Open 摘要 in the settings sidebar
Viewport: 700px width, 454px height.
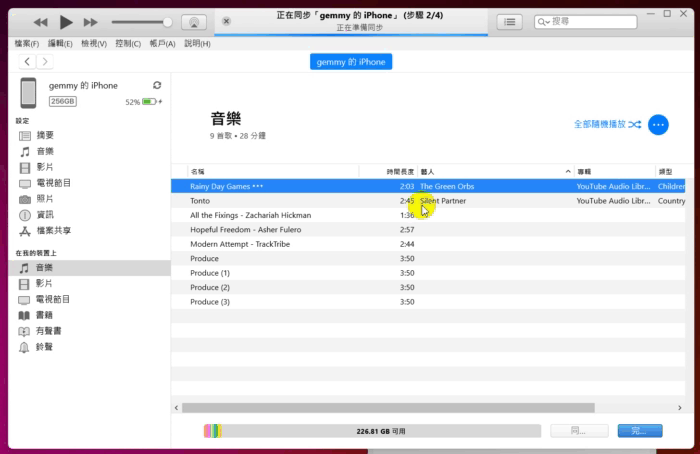[46, 135]
